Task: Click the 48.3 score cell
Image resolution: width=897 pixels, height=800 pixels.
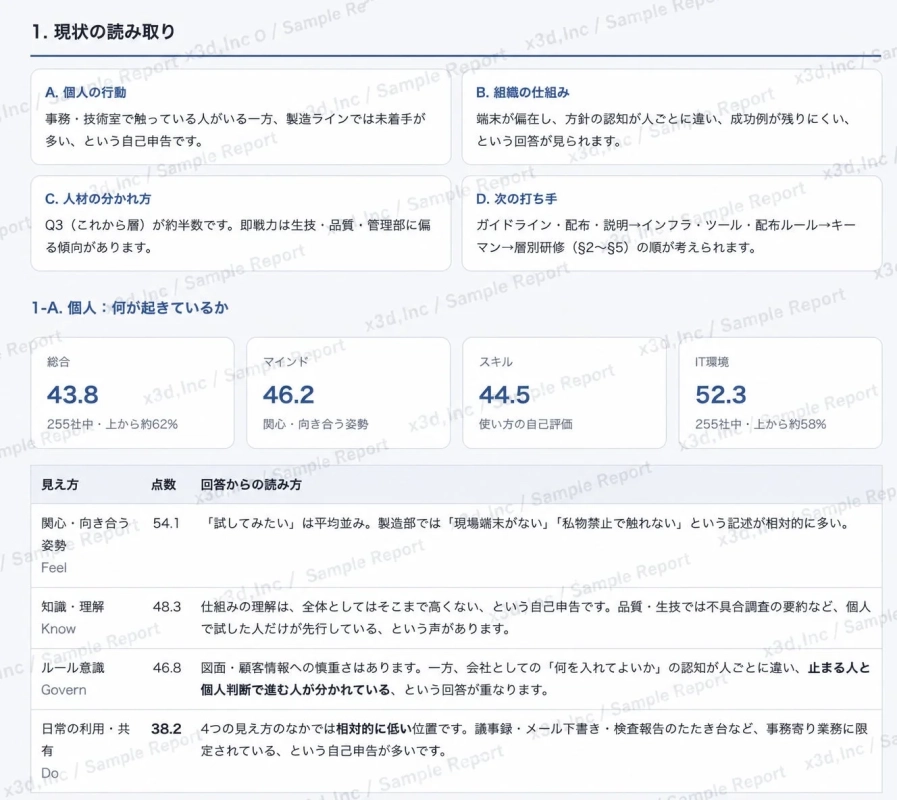Action: pyautogui.click(x=166, y=607)
